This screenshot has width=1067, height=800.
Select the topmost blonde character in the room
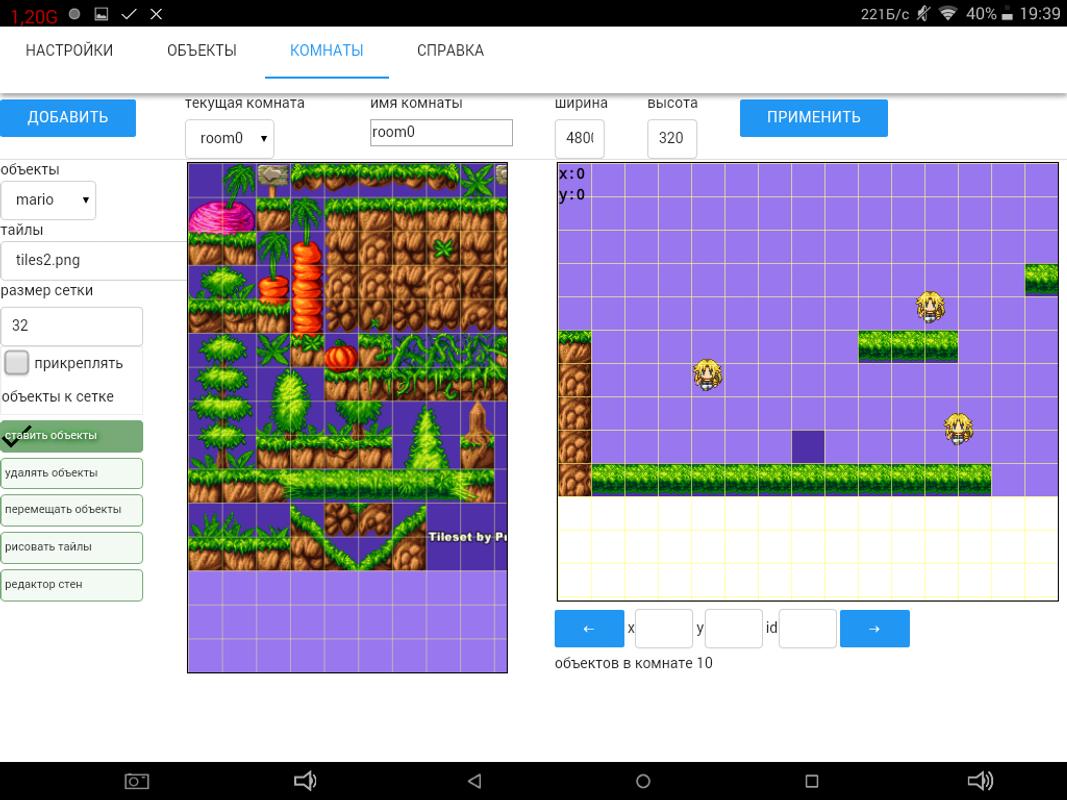click(x=930, y=307)
